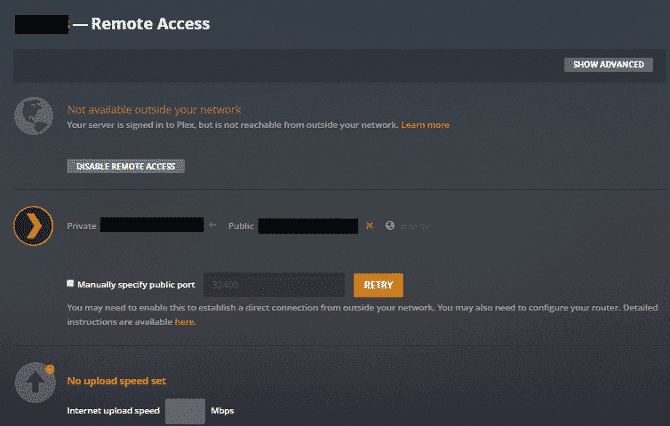Click the Mbps unit label
The image size is (670, 426).
[222, 411]
